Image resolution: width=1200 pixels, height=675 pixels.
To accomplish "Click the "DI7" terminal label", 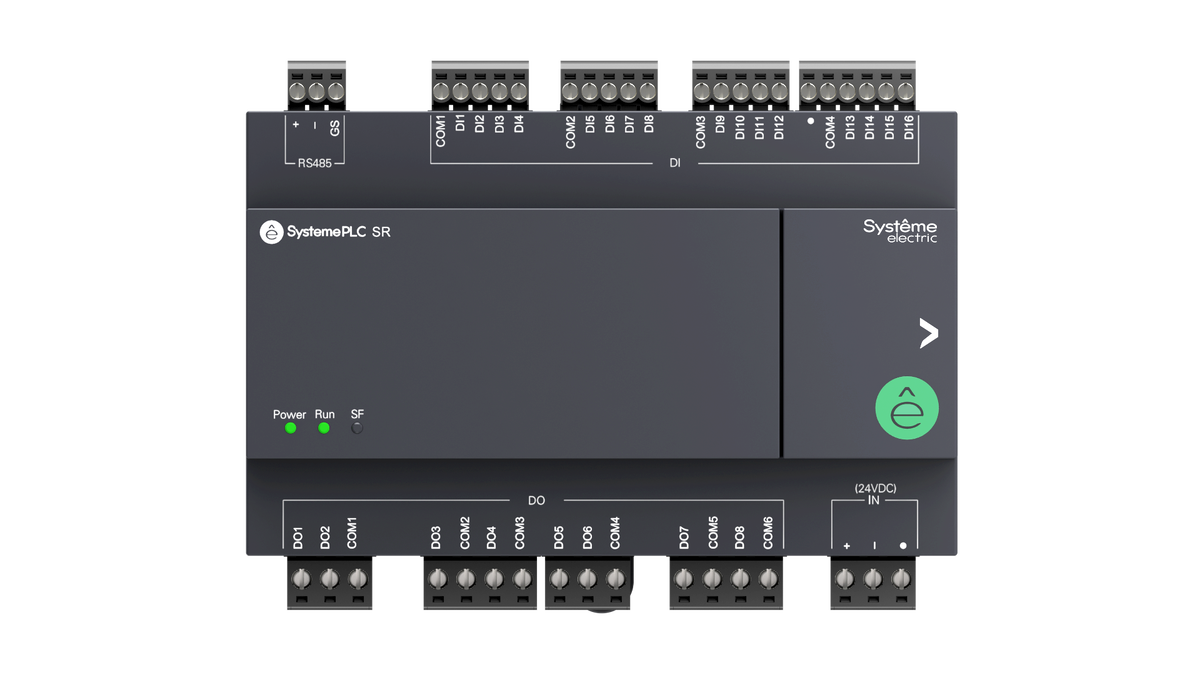I will 629,125.
